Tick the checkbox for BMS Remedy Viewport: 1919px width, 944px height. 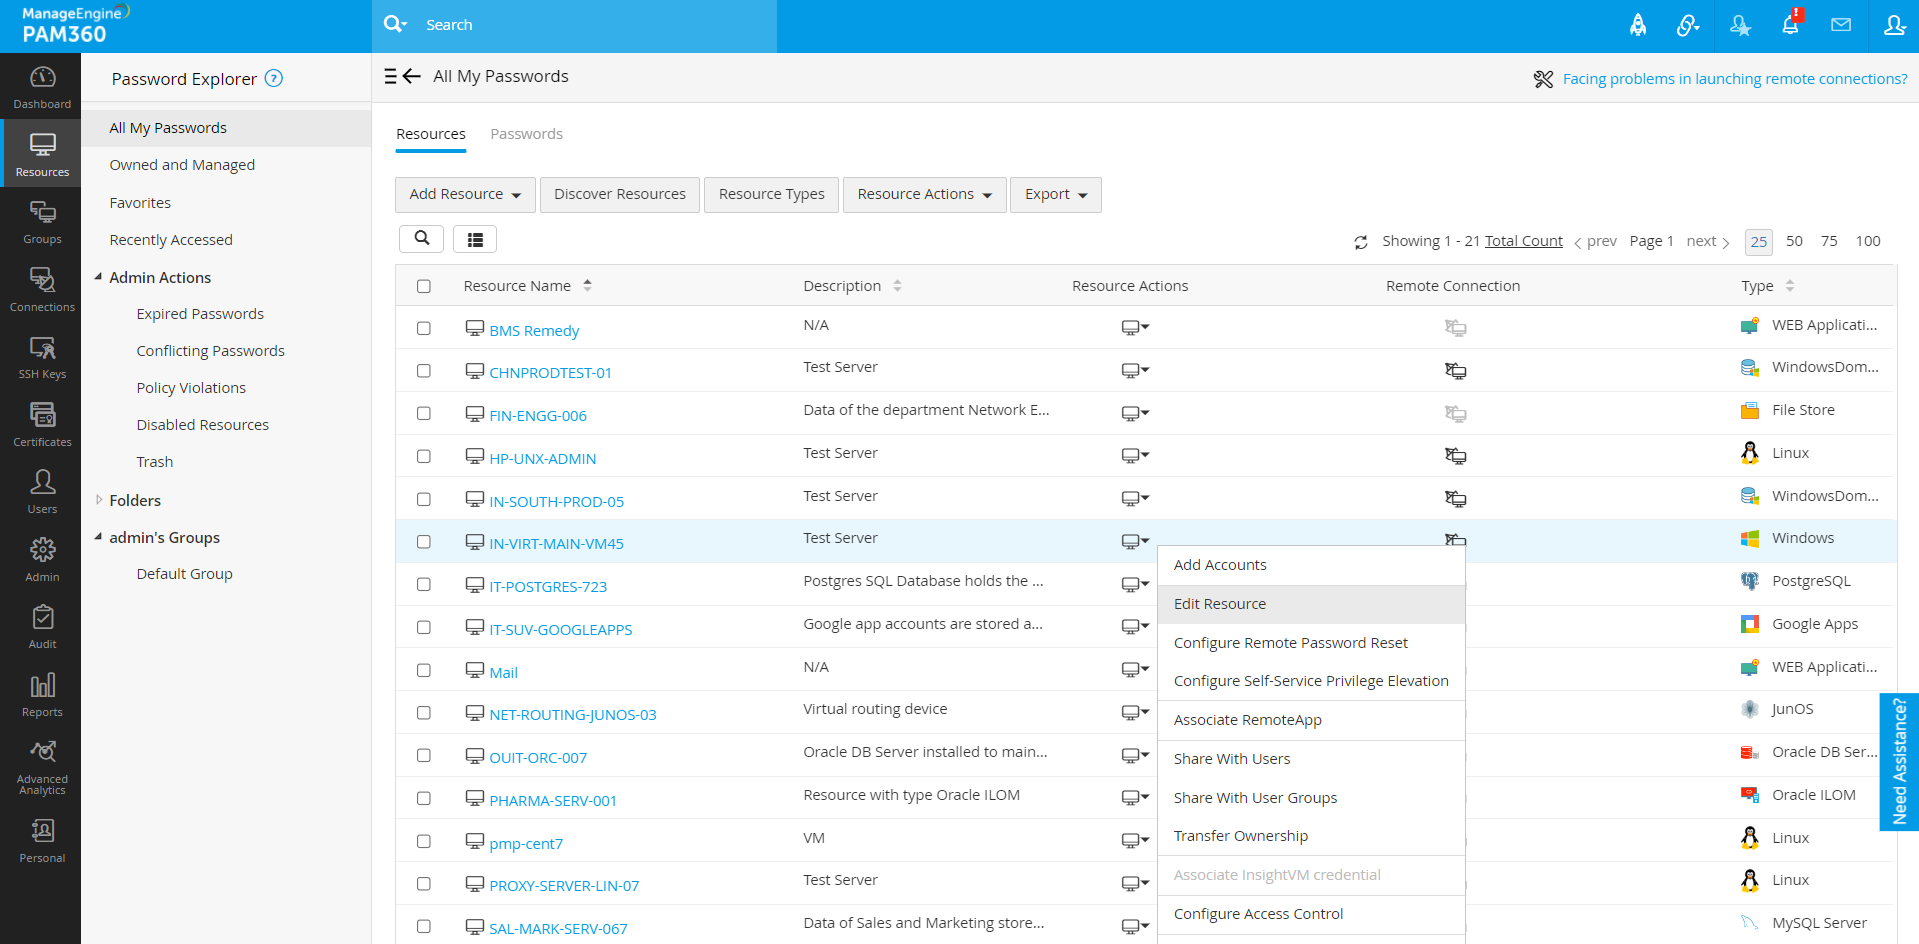point(424,328)
